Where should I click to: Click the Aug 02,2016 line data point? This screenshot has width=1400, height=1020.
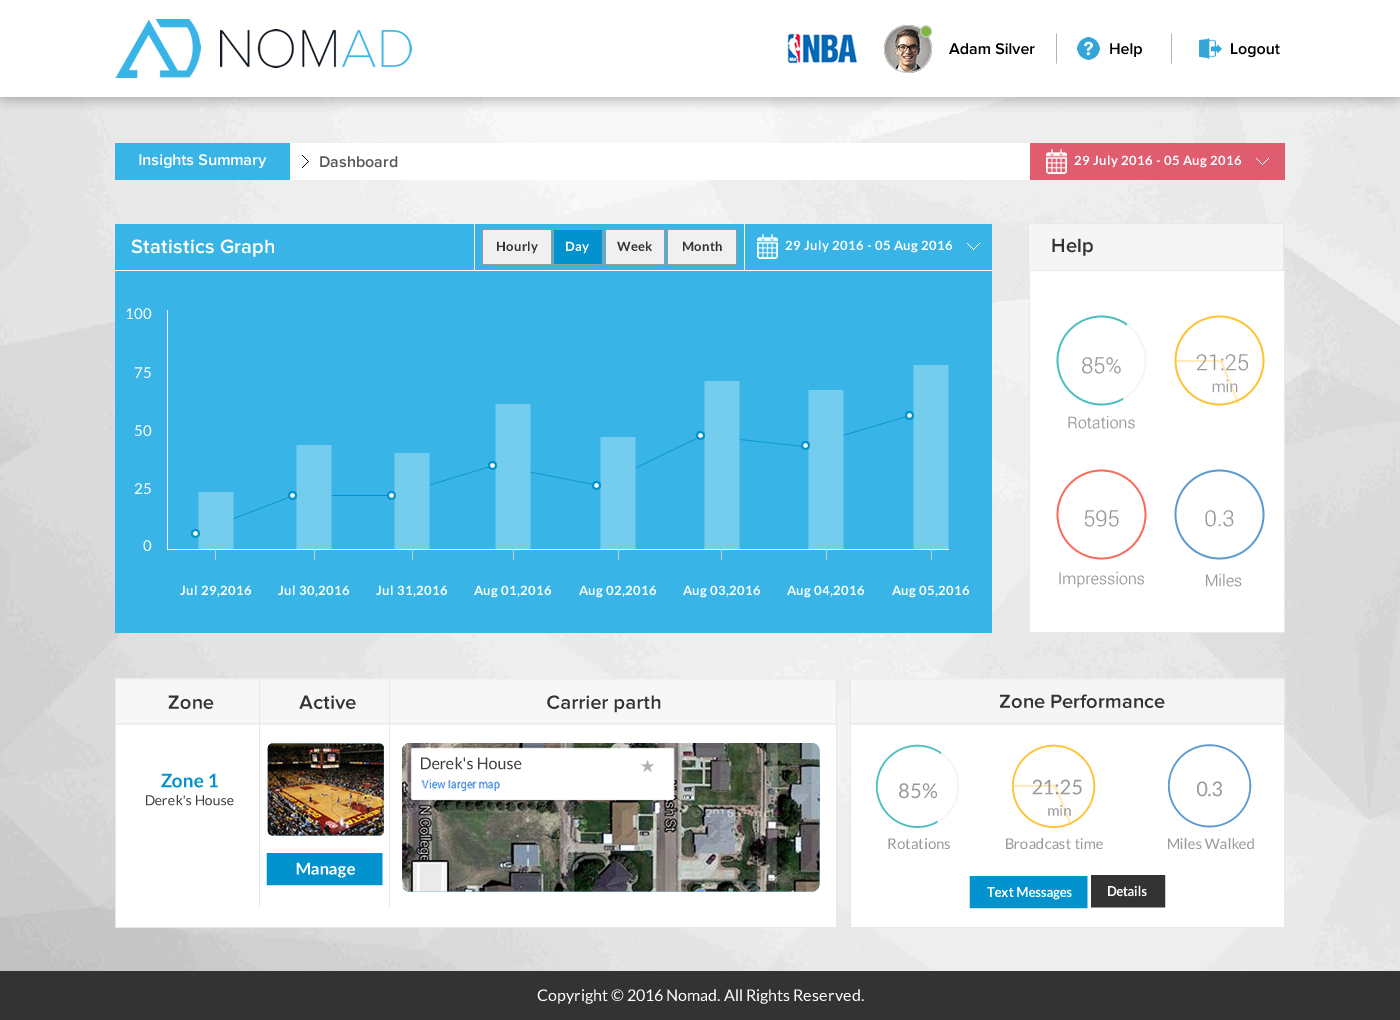point(596,486)
